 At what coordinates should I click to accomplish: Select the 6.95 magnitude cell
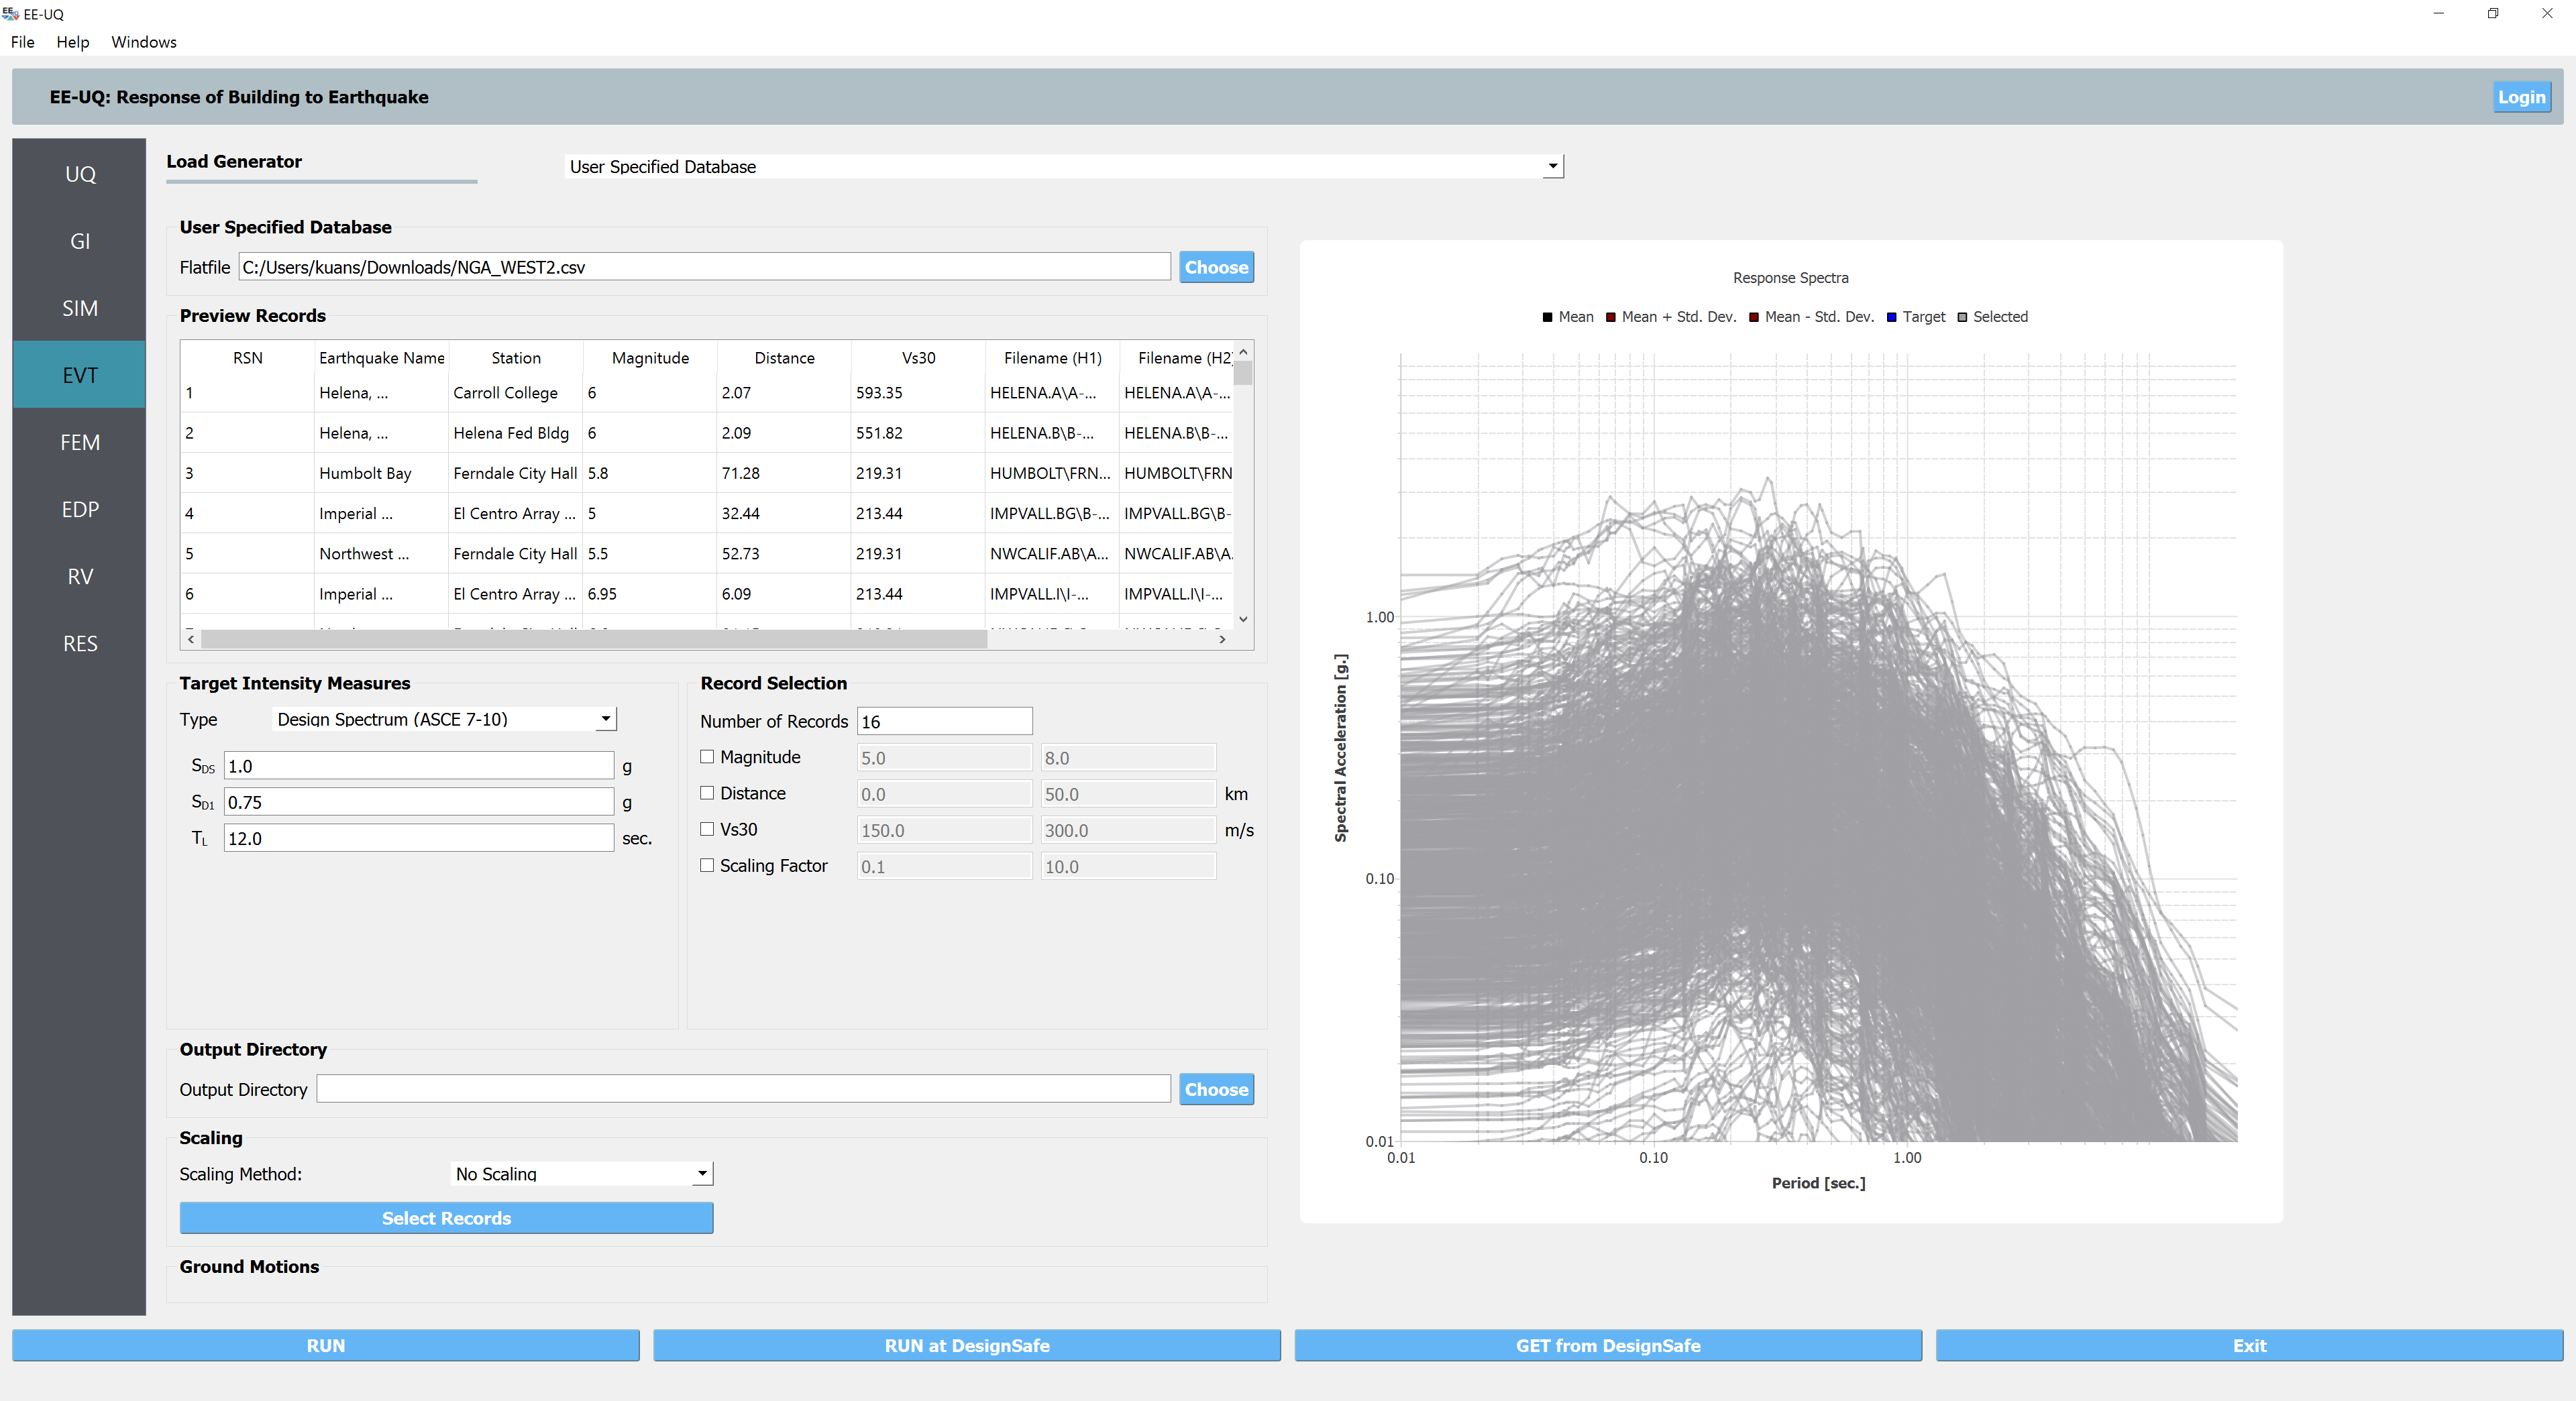[650, 594]
